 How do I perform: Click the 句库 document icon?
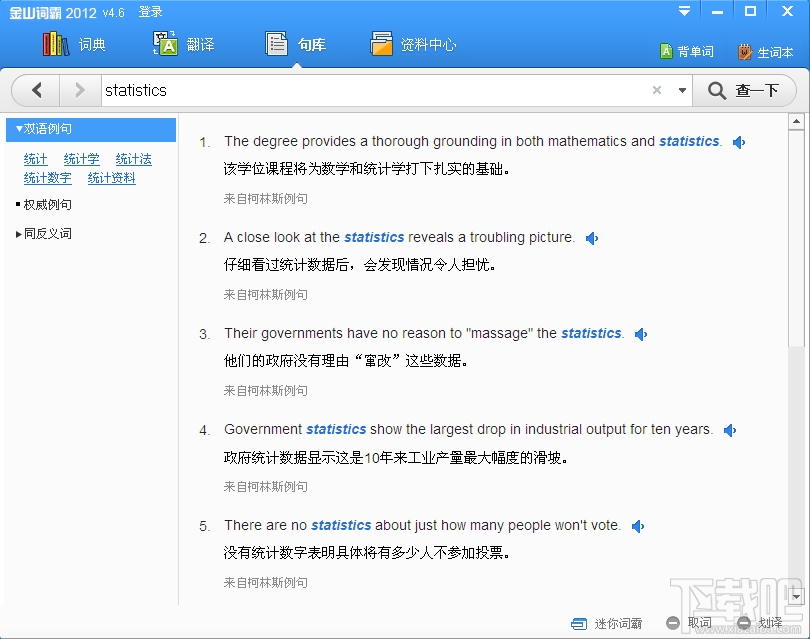(276, 44)
